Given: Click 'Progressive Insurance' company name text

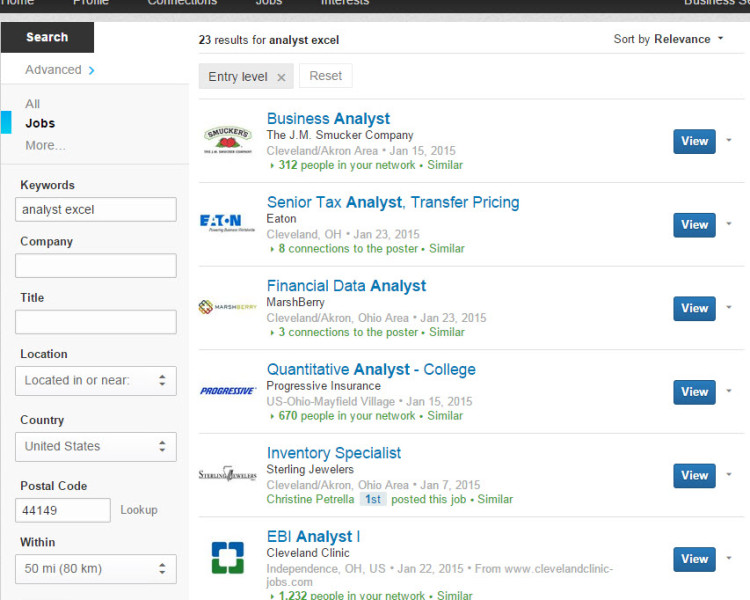Looking at the screenshot, I should pyautogui.click(x=323, y=386).
